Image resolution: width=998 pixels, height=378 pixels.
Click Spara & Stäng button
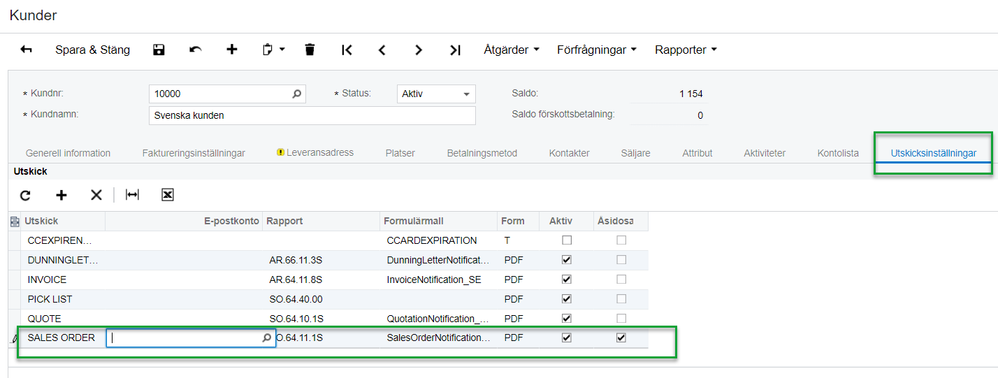[x=93, y=50]
